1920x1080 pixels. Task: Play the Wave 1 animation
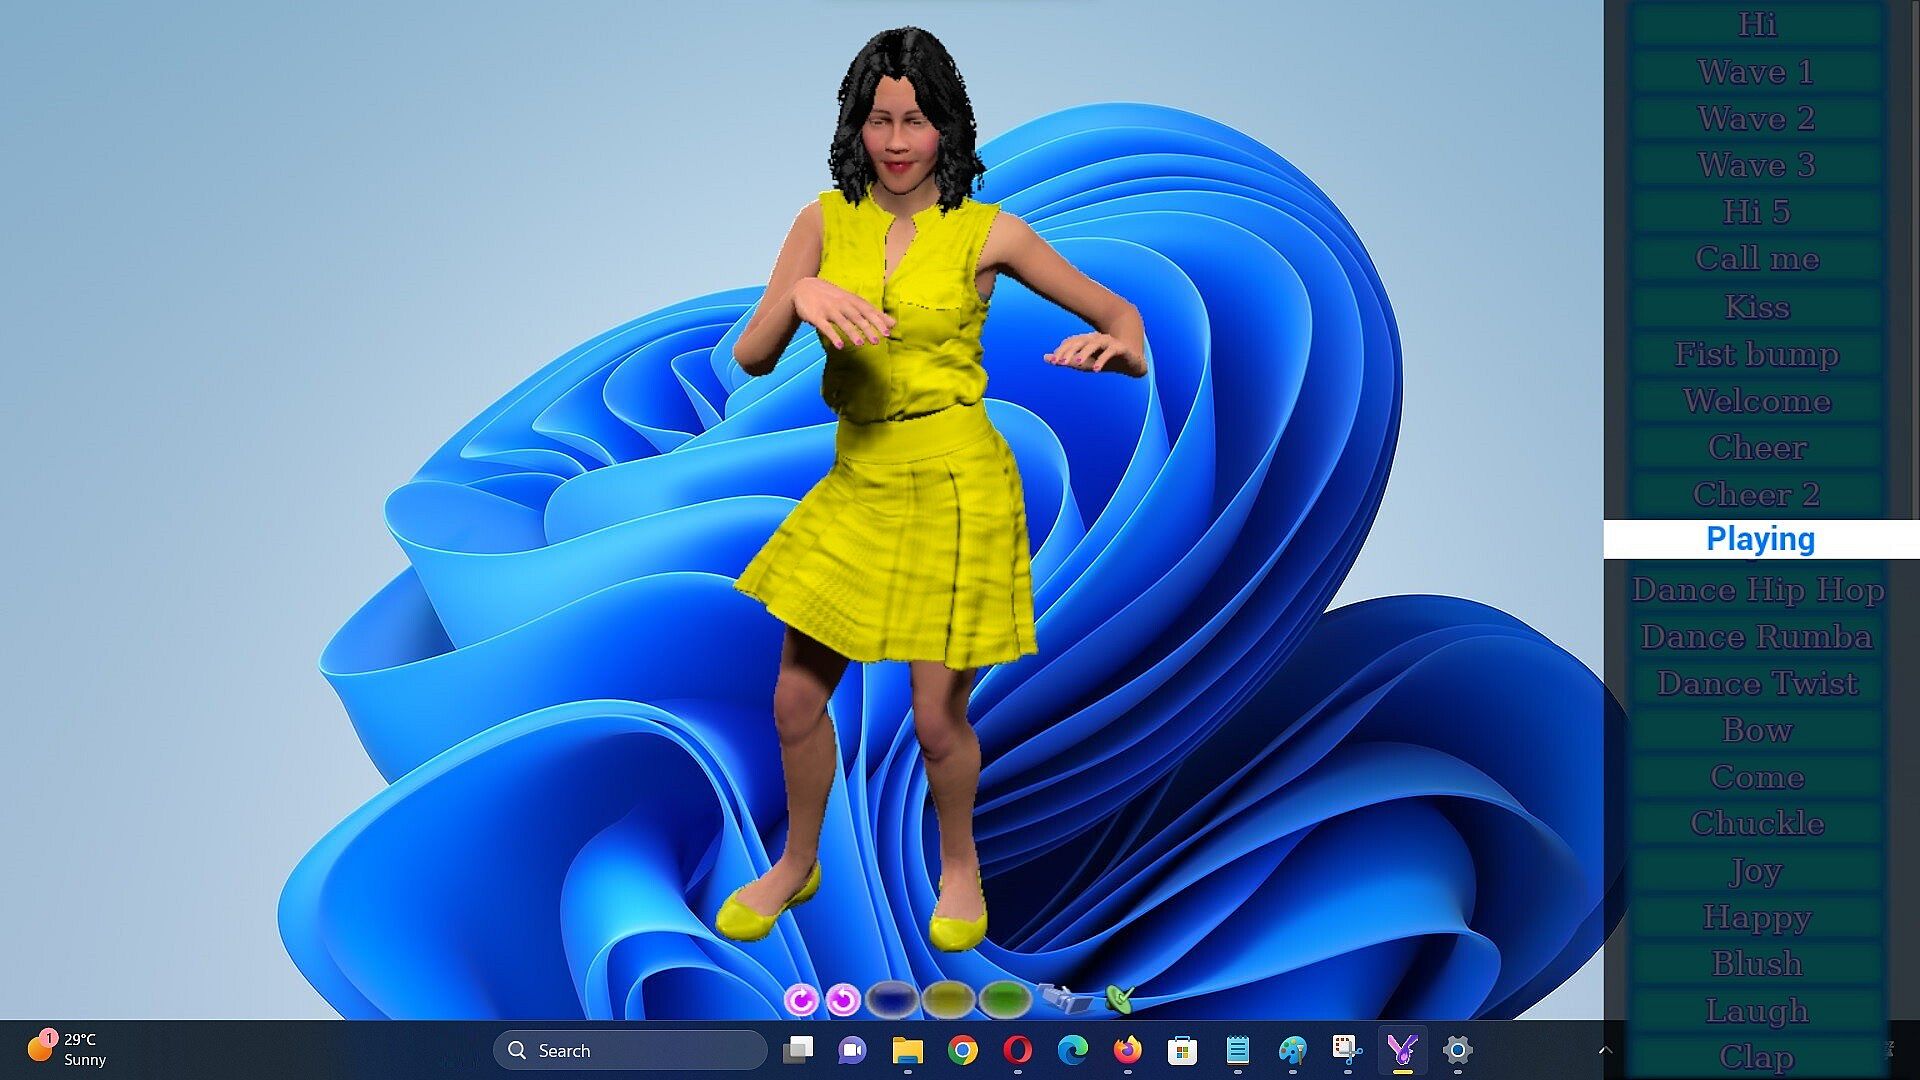[x=1756, y=72]
